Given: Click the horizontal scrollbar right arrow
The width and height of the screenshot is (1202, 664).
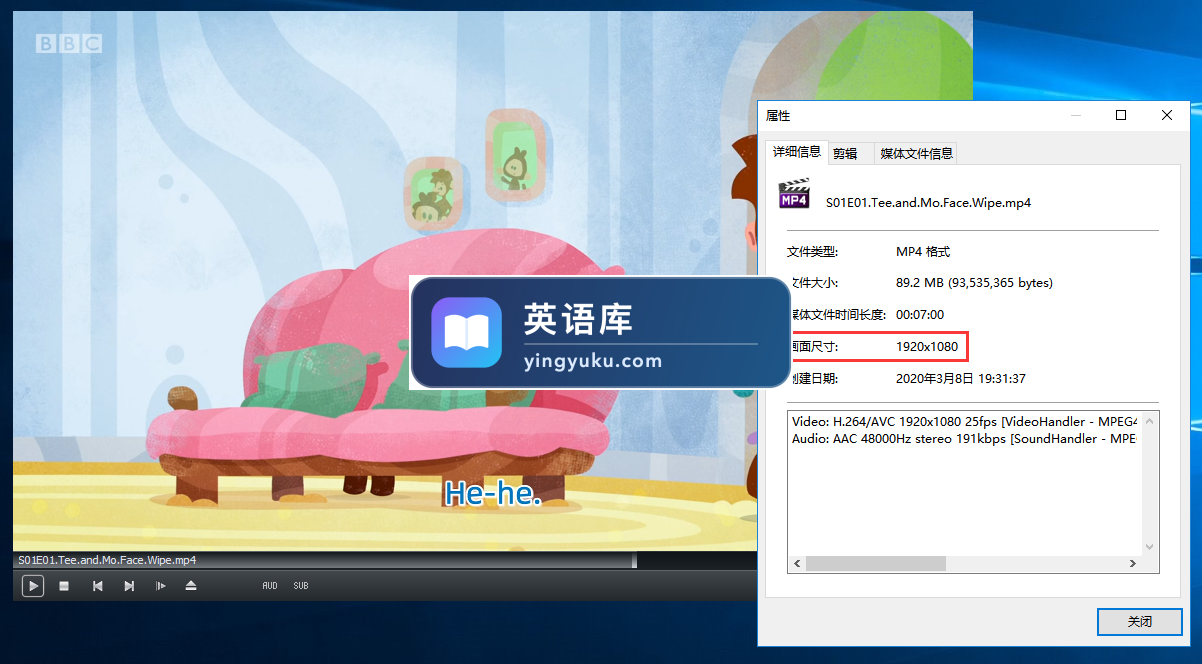Looking at the screenshot, I should 1133,564.
